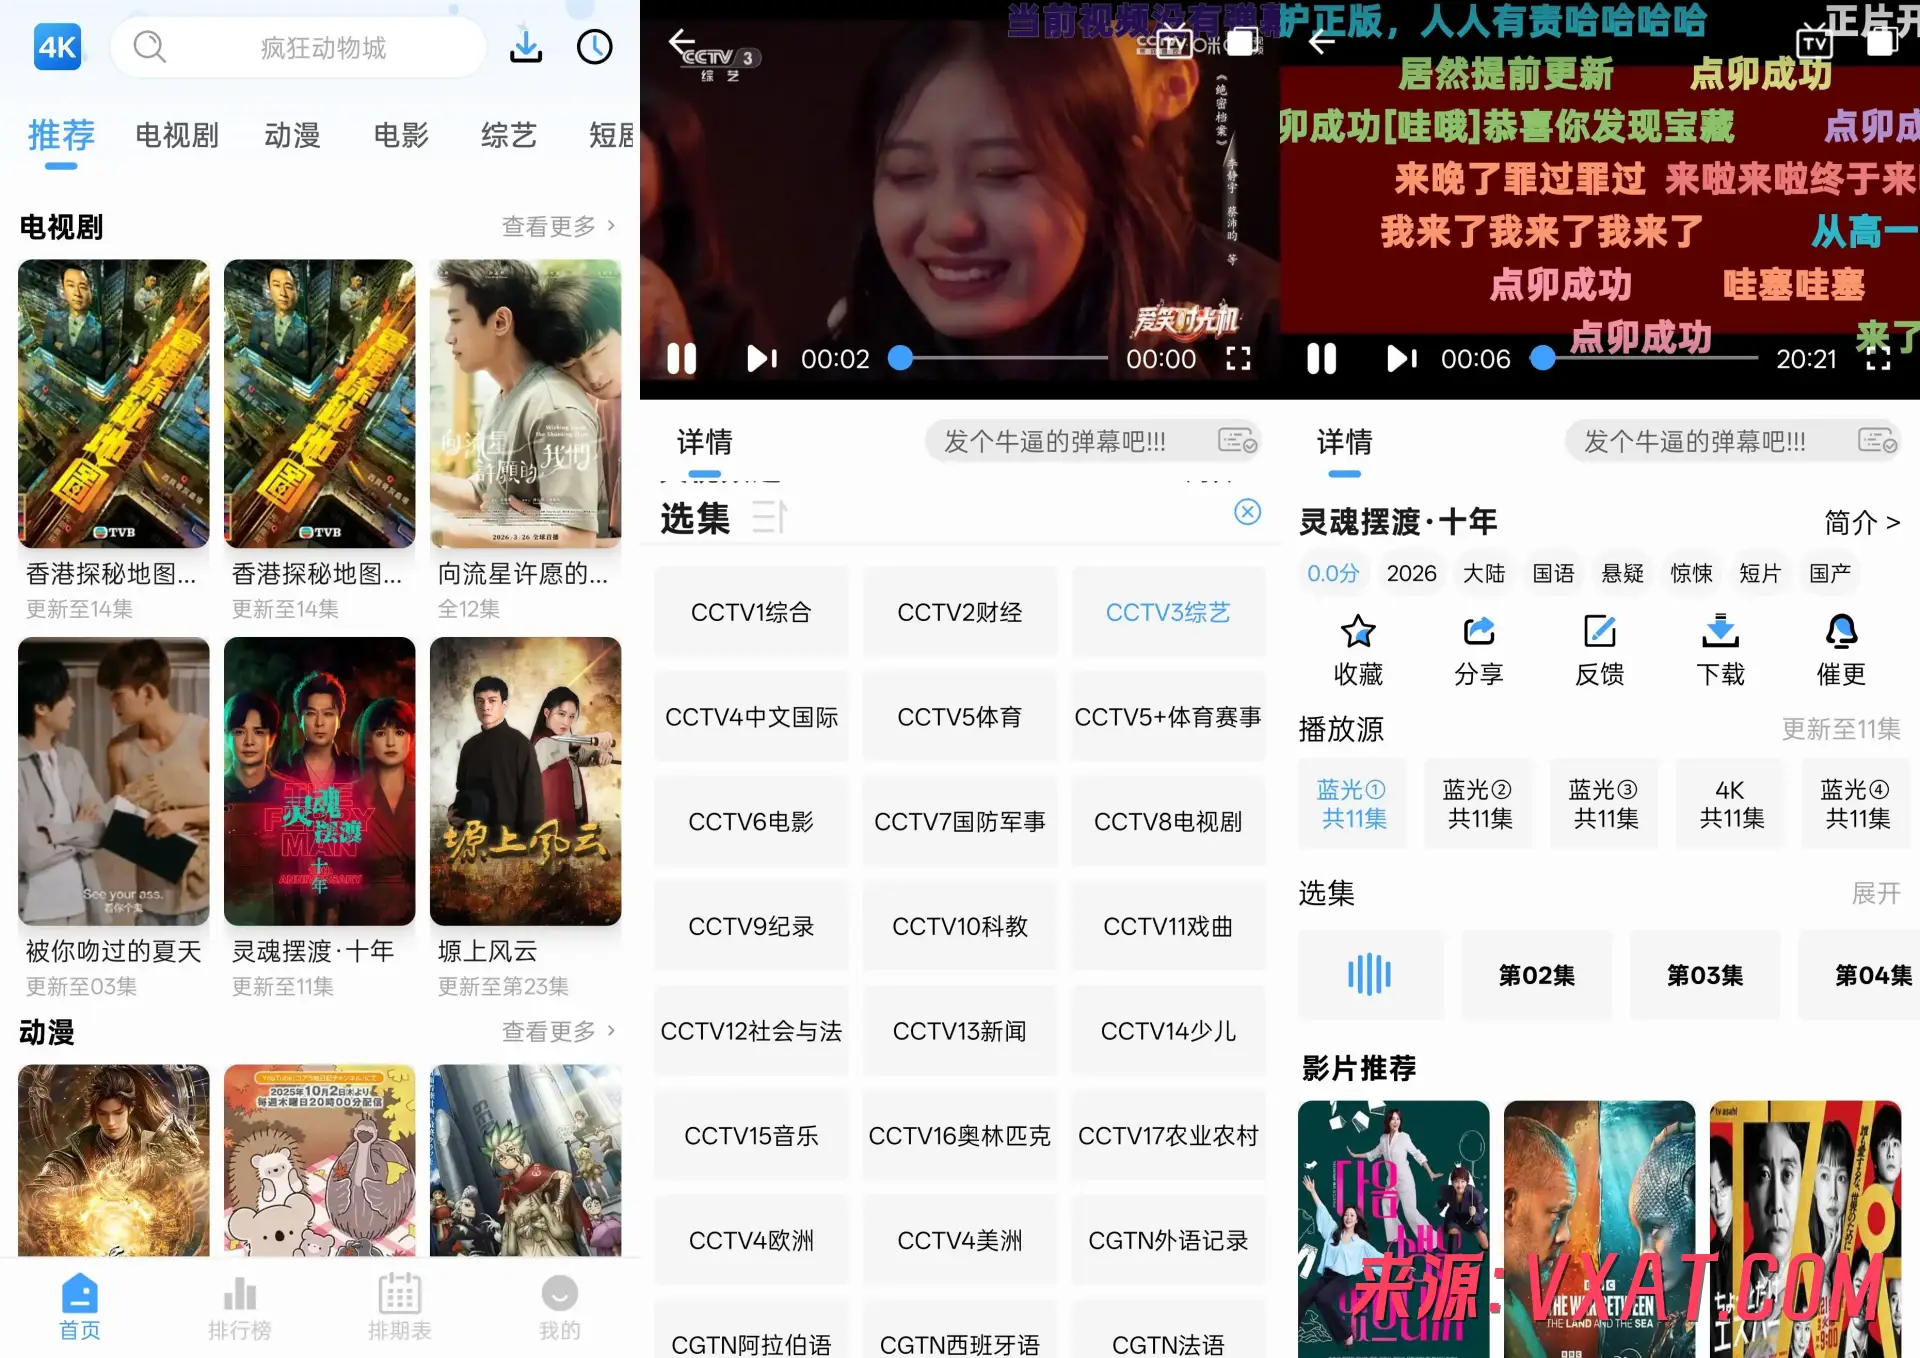Switch to 电影 tab
This screenshot has height=1358, width=1920.
[x=400, y=135]
